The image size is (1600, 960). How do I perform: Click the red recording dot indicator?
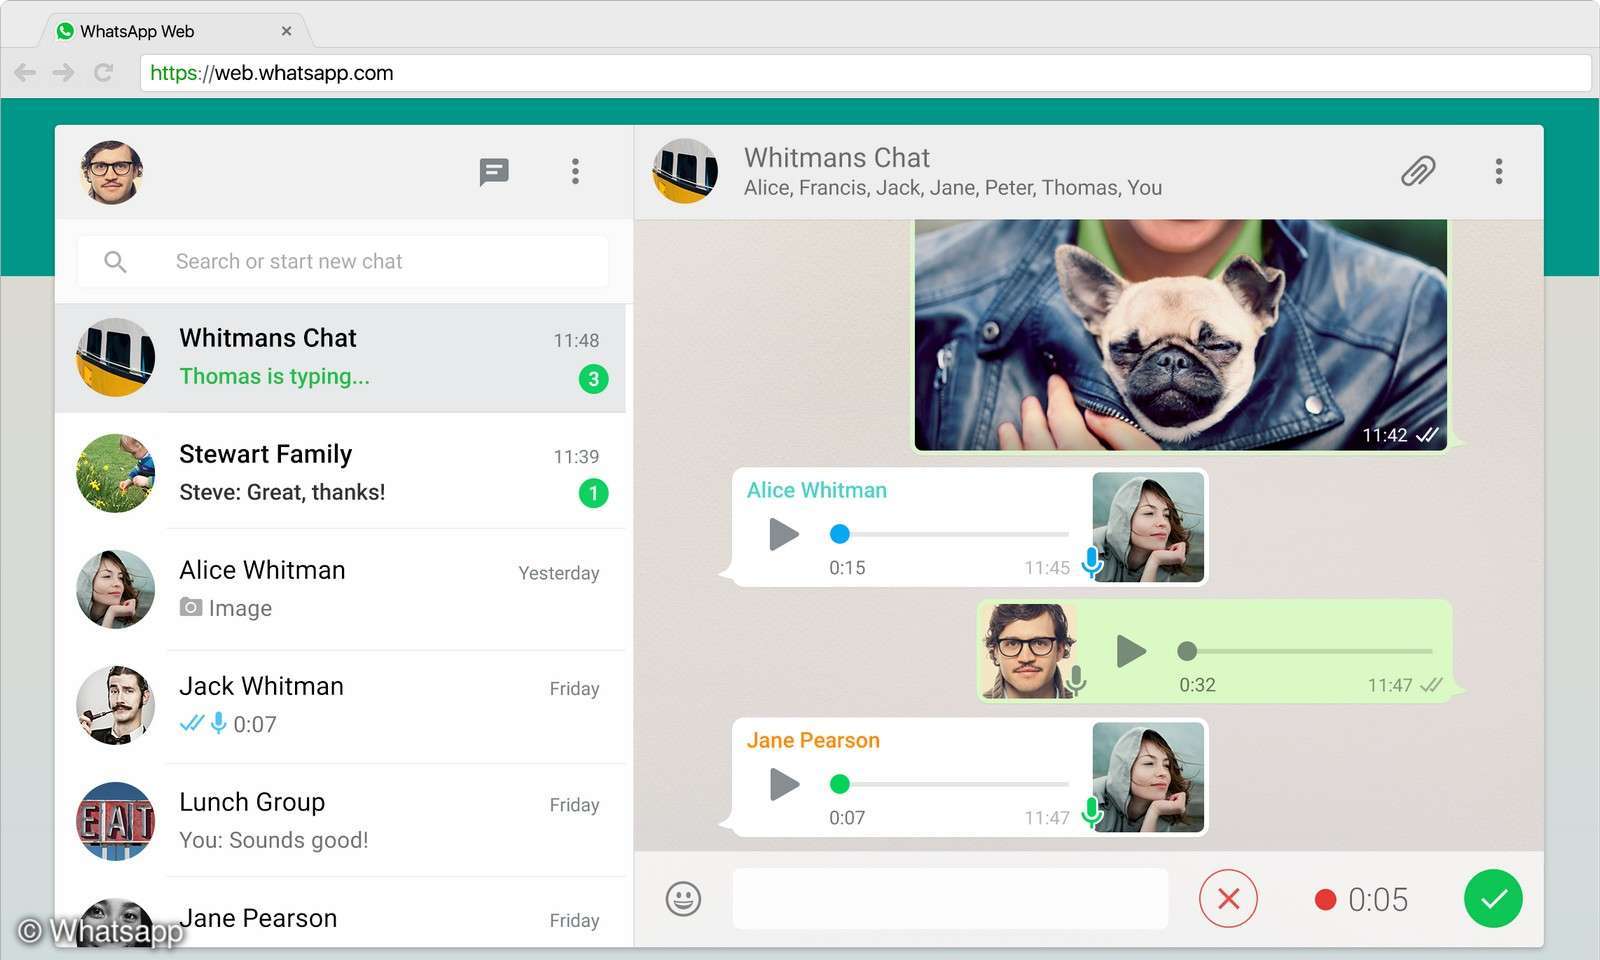(x=1326, y=899)
